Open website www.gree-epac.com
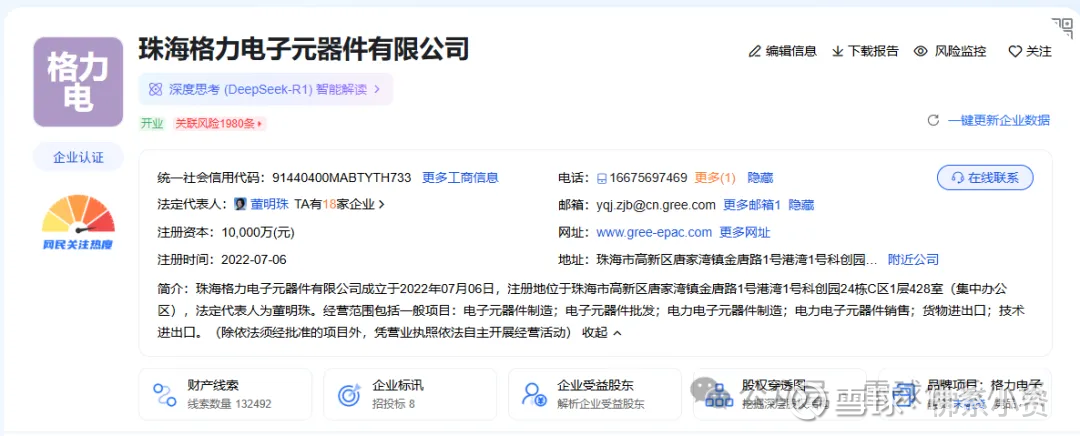Screen dimensions: 1080x436 [654, 232]
